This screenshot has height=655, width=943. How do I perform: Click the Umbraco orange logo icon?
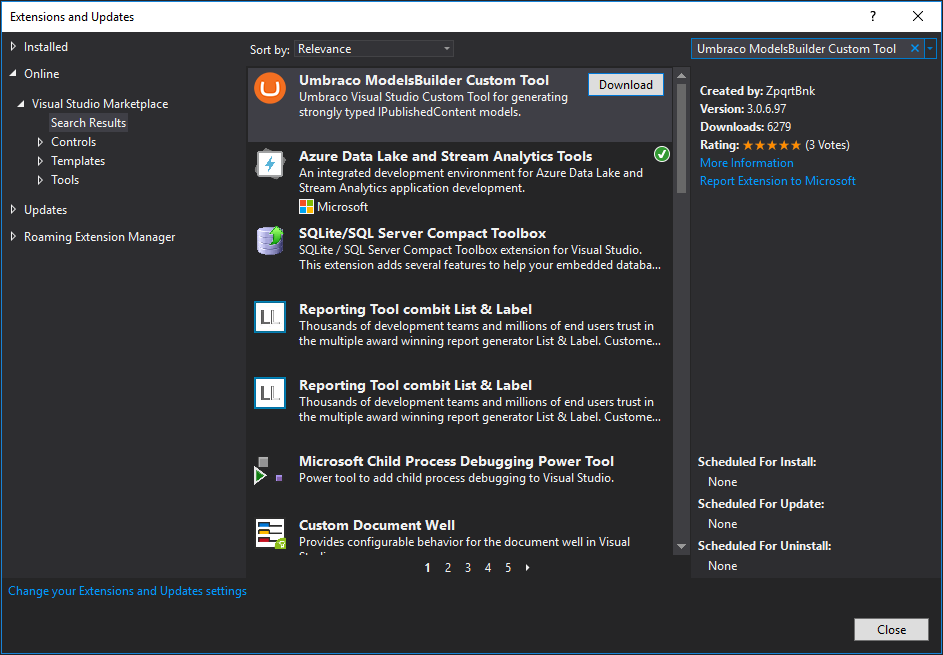[x=269, y=88]
